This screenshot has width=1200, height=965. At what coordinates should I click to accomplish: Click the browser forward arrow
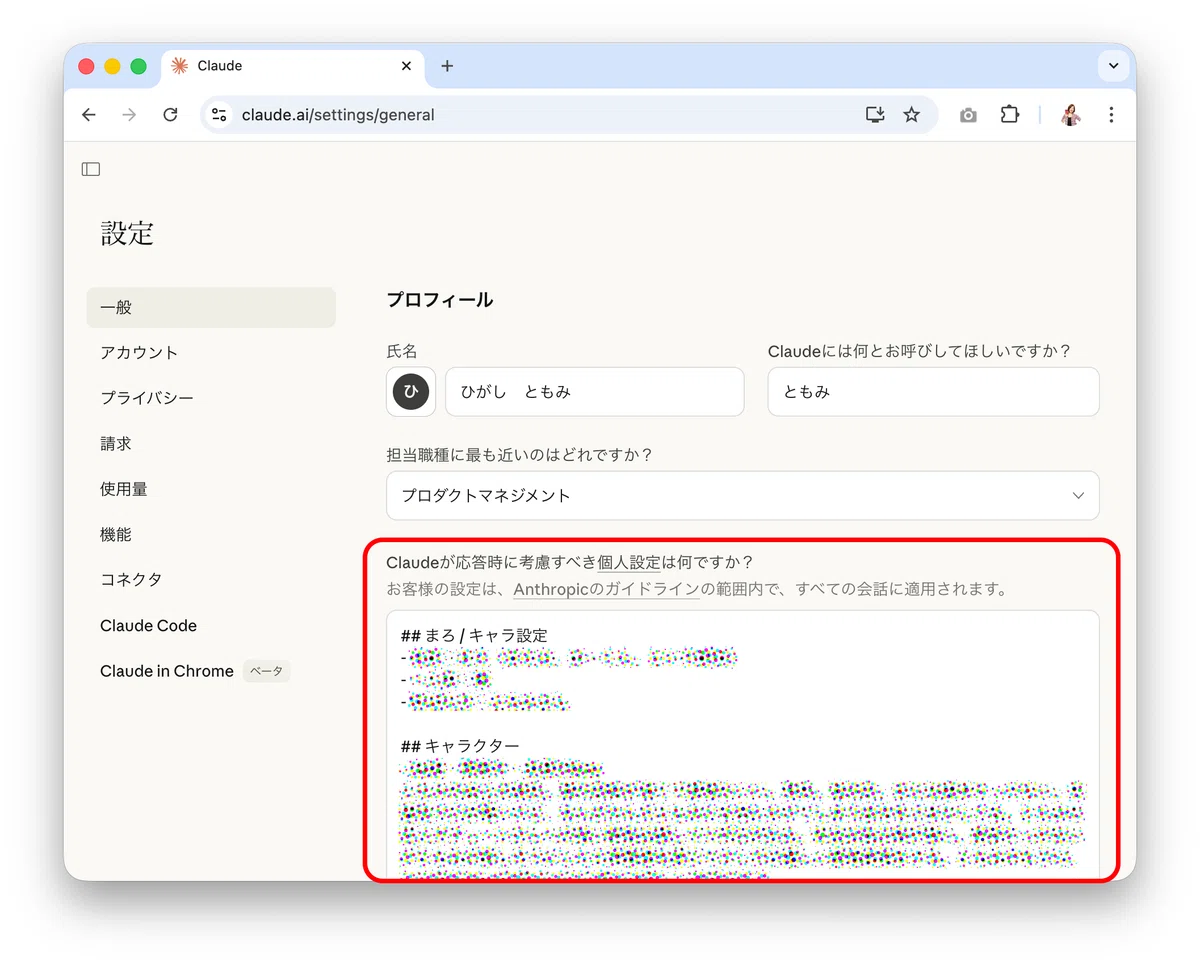(x=129, y=115)
